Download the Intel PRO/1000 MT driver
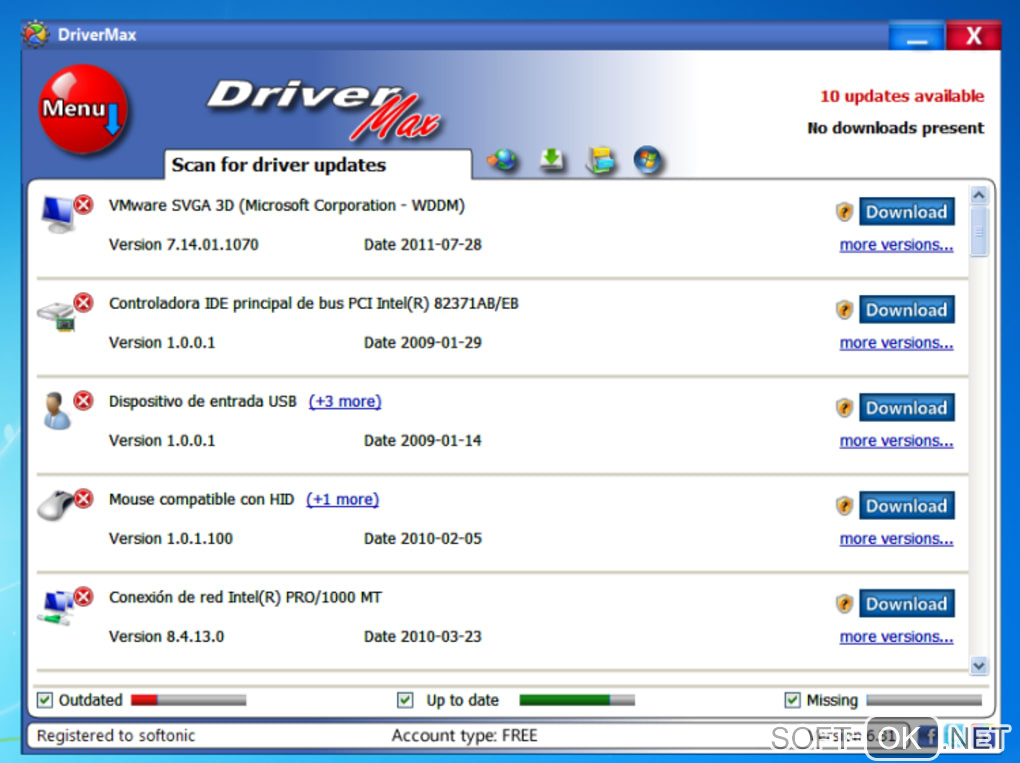Image resolution: width=1020 pixels, height=763 pixels. tap(907, 604)
